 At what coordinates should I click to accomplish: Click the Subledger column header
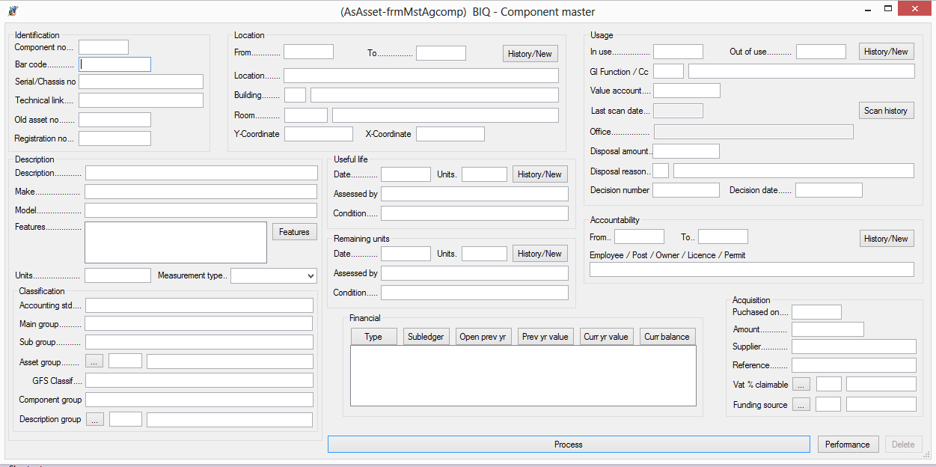coord(426,337)
